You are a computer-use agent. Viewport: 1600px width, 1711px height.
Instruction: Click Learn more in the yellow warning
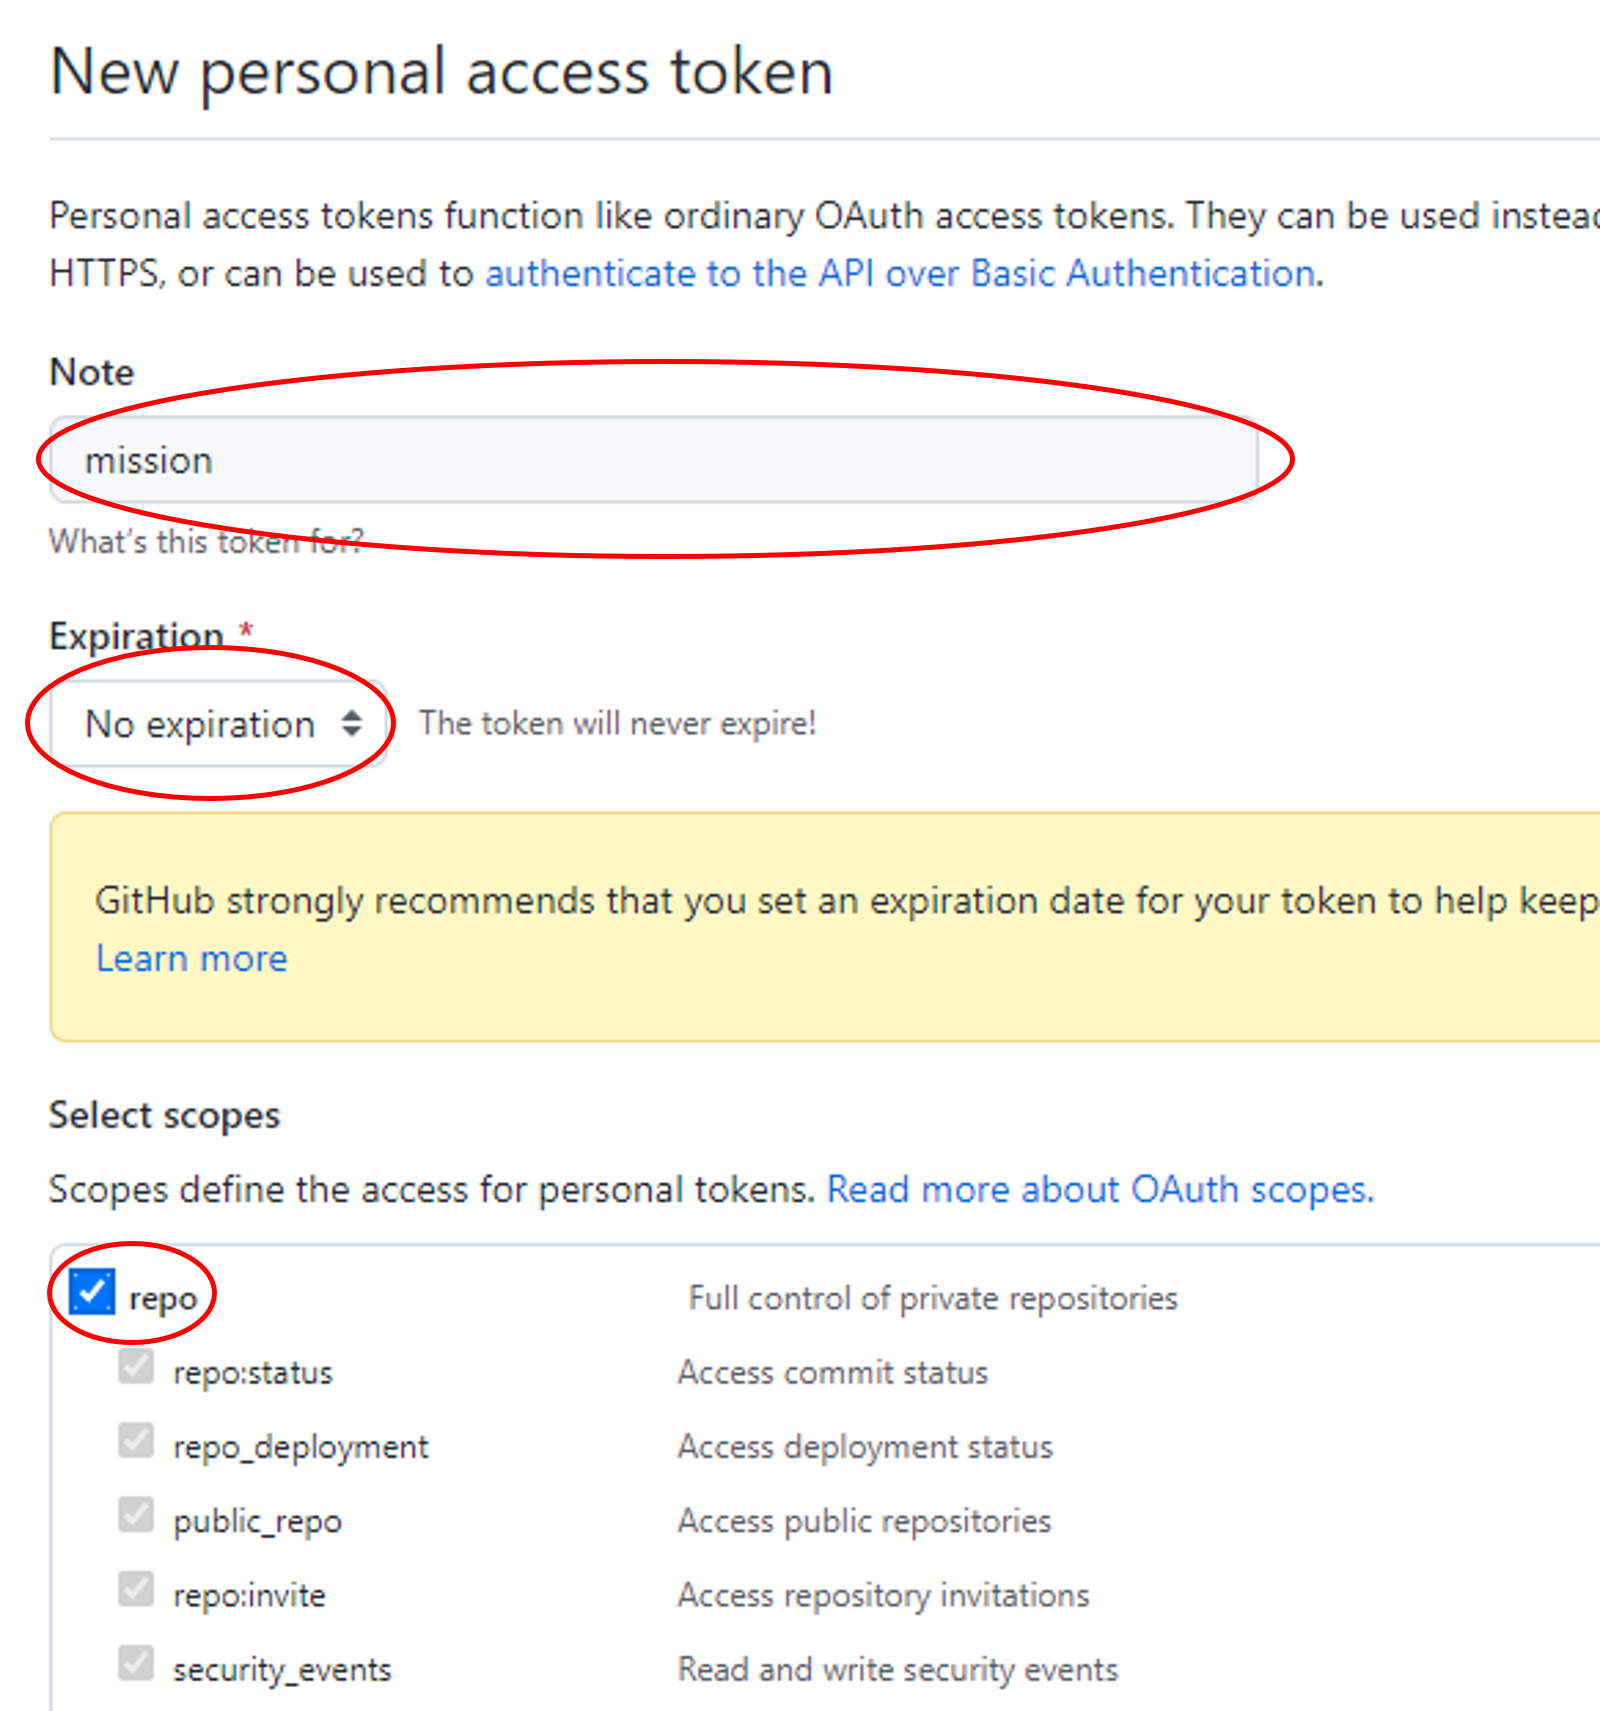[x=191, y=959]
